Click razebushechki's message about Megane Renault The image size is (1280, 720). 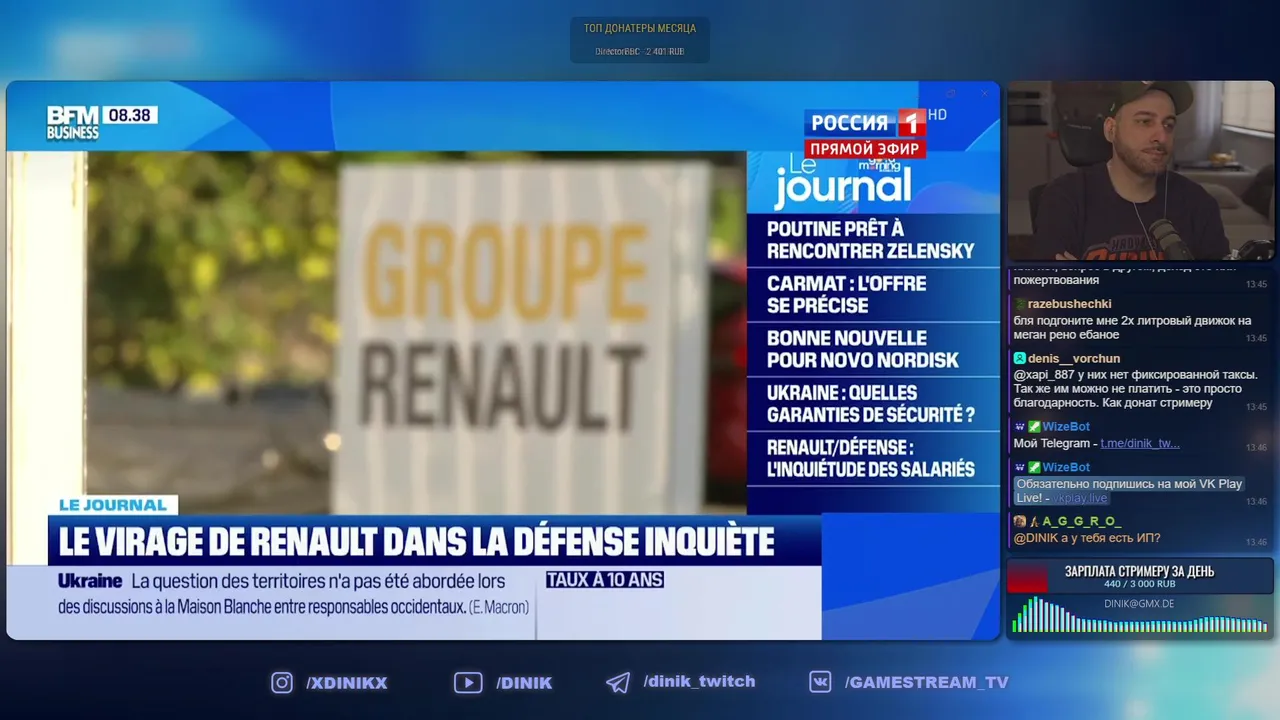(1132, 327)
